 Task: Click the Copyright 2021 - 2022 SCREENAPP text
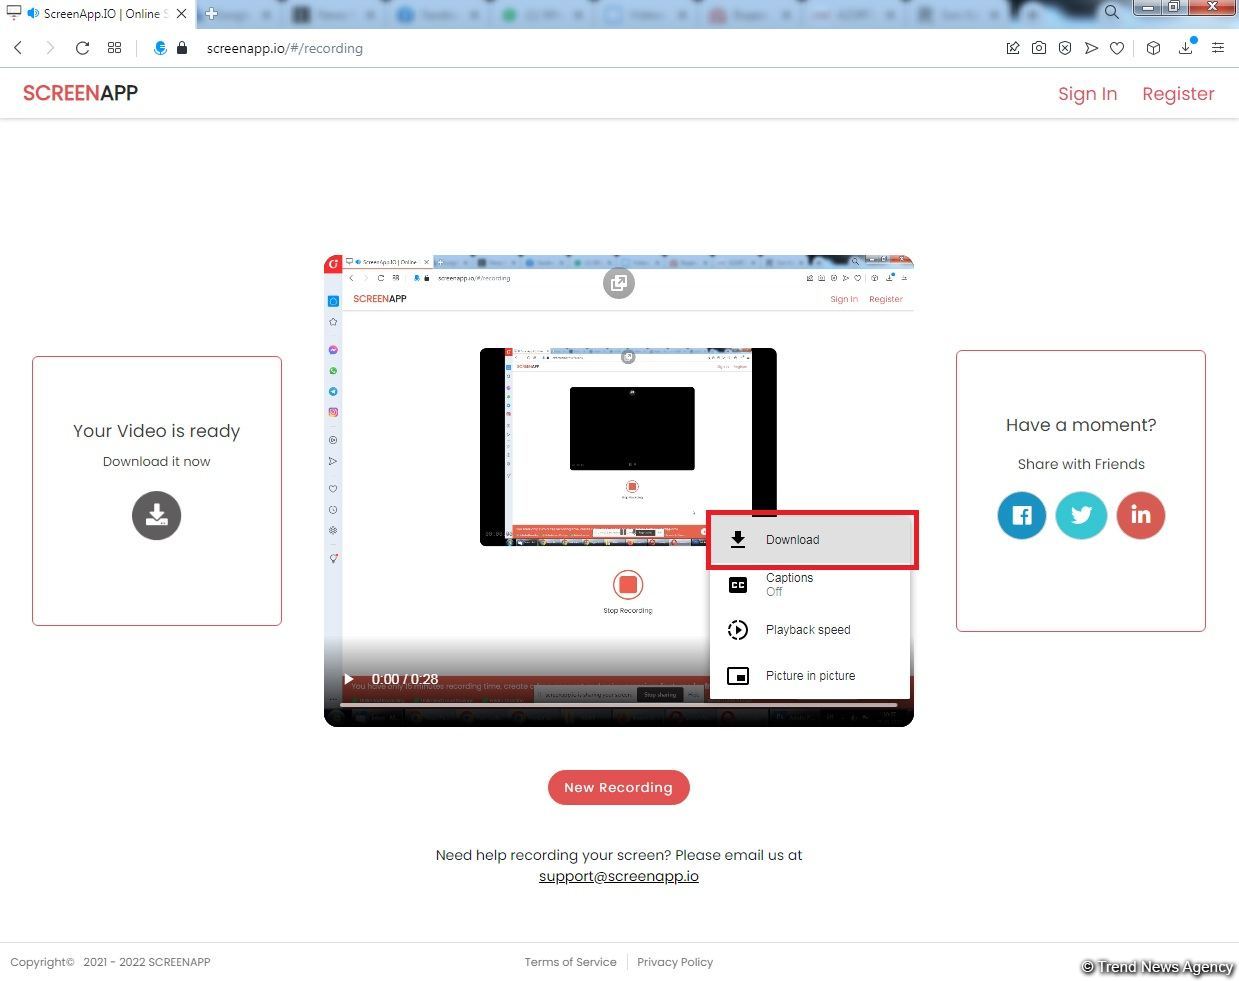click(110, 962)
